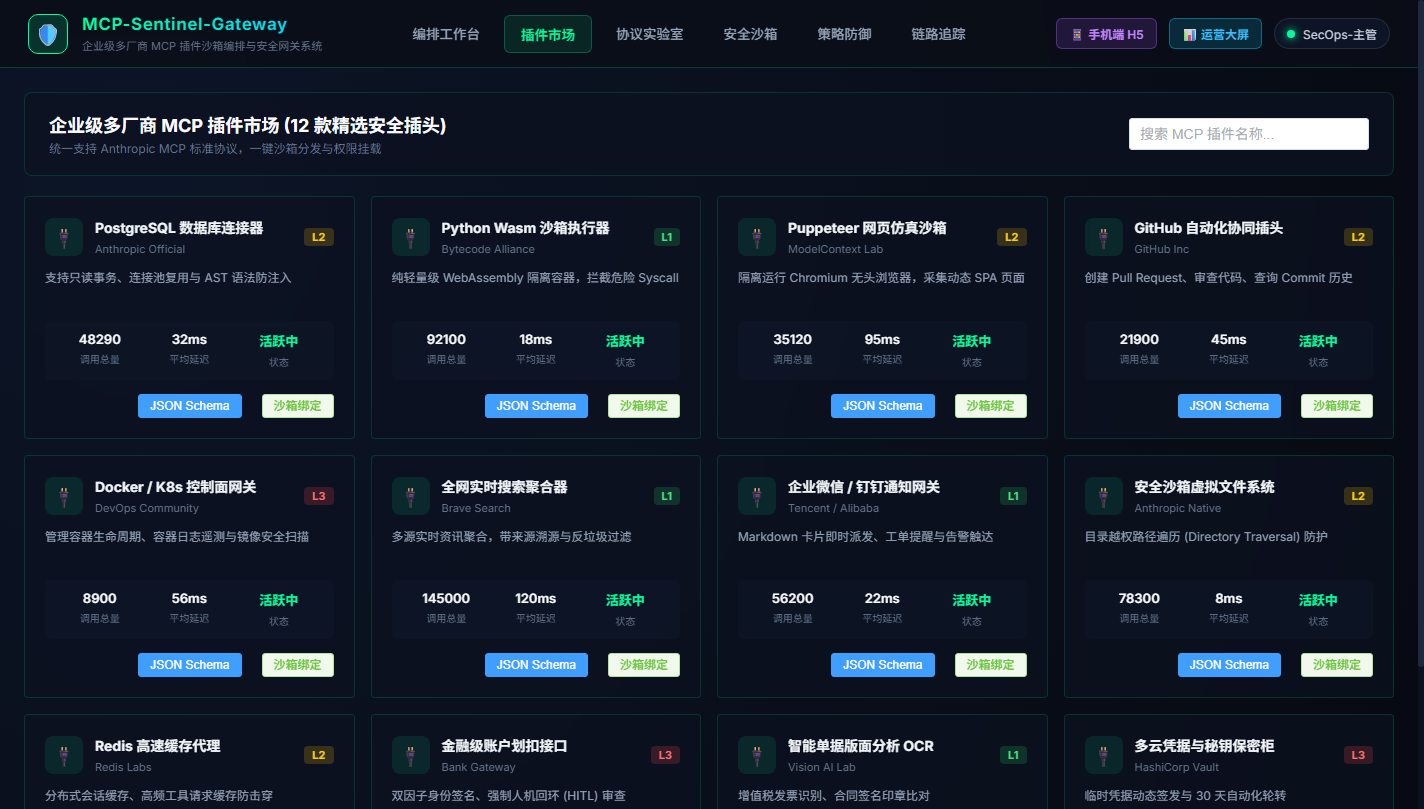Image resolution: width=1424 pixels, height=809 pixels.
Task: Click the PostgreSQL 数据库连接器 plug icon
Action: coord(64,237)
